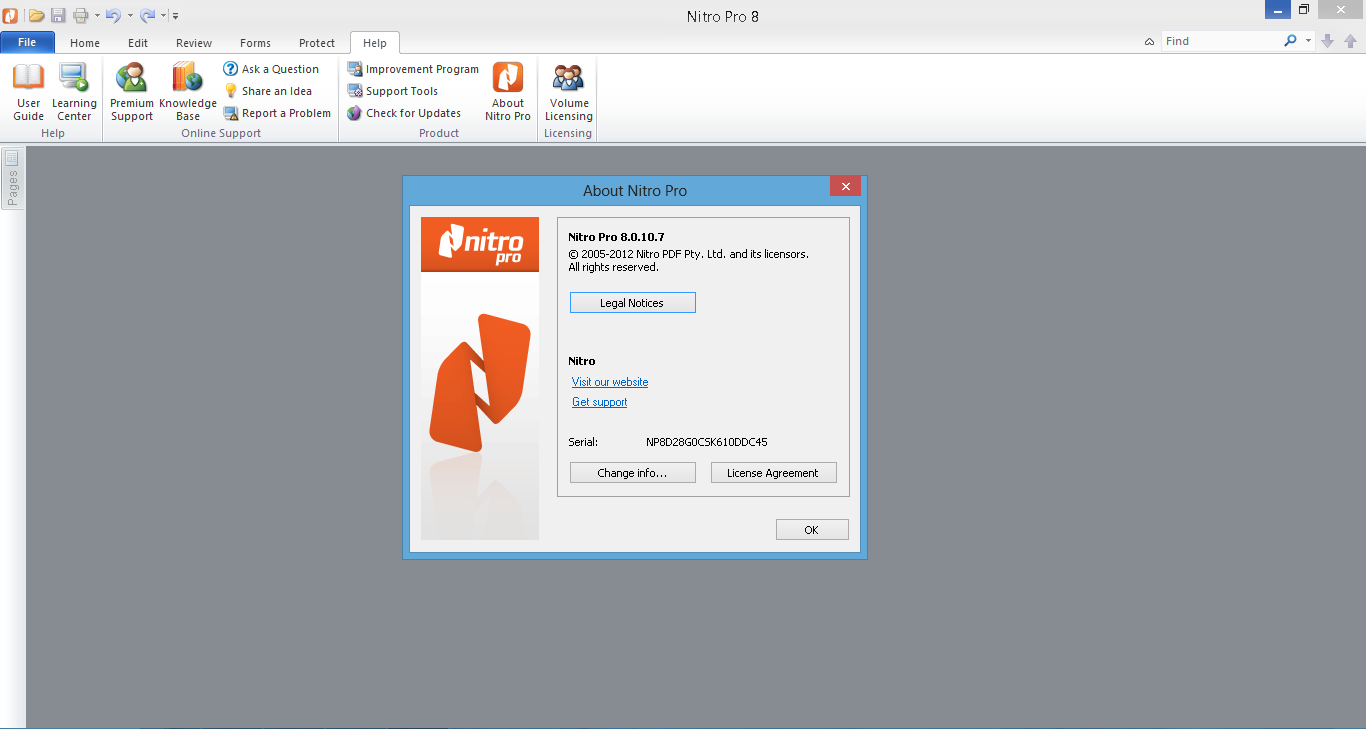Open Volume Licensing

click(x=568, y=92)
